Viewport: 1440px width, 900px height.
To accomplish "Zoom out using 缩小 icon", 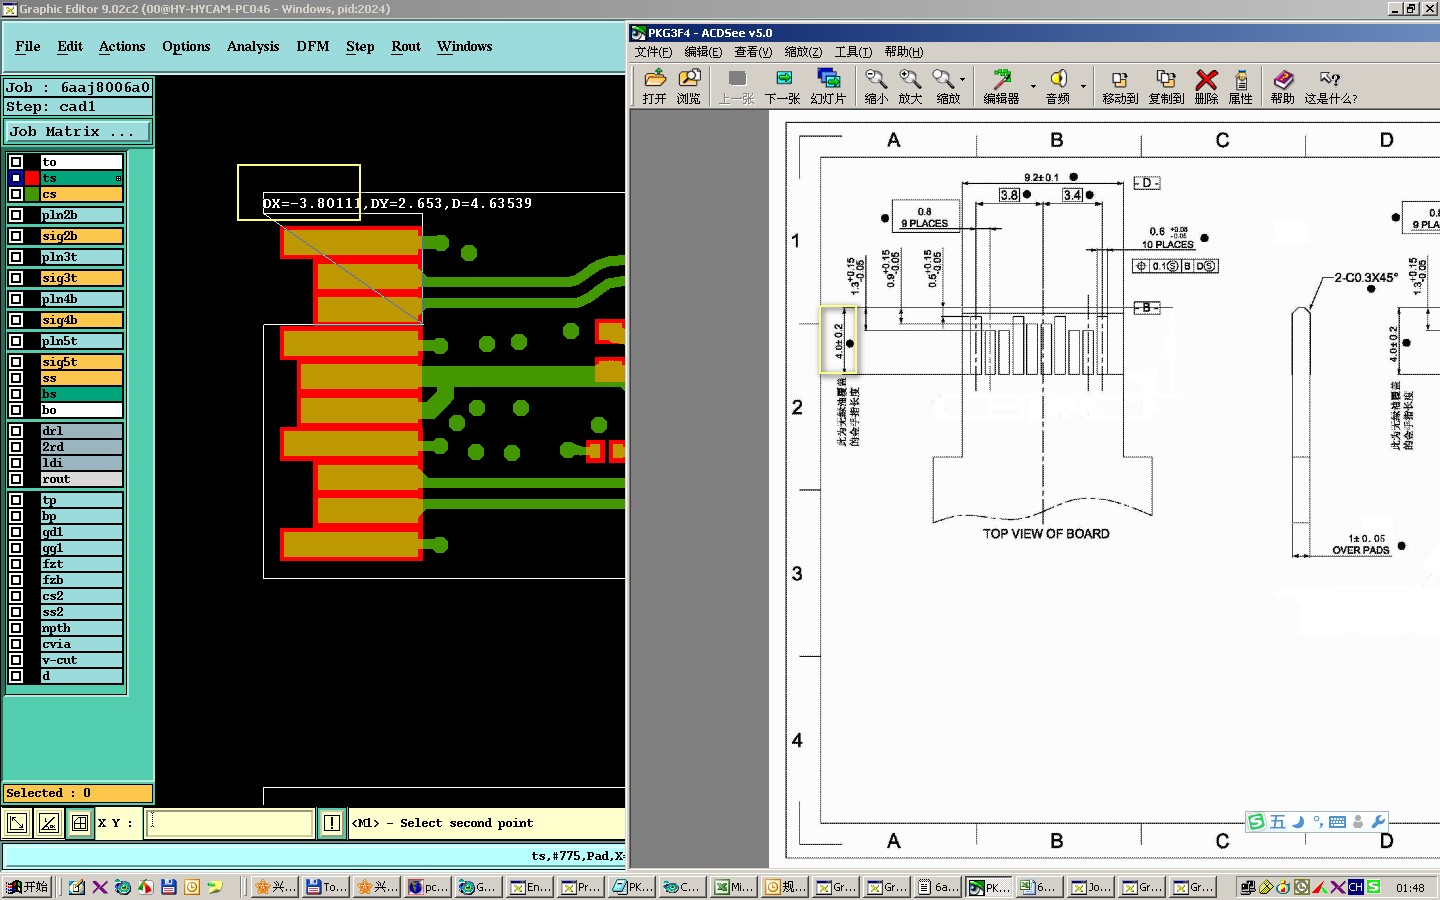I will [x=876, y=80].
